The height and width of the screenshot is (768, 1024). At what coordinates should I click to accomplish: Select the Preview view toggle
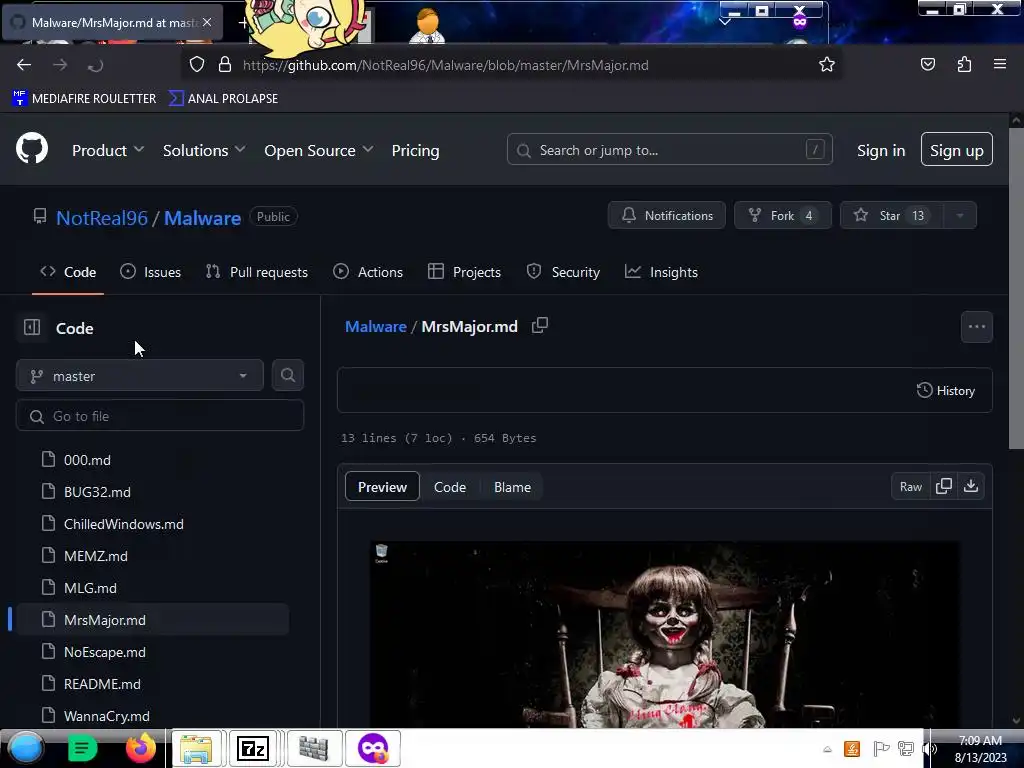pyautogui.click(x=382, y=487)
